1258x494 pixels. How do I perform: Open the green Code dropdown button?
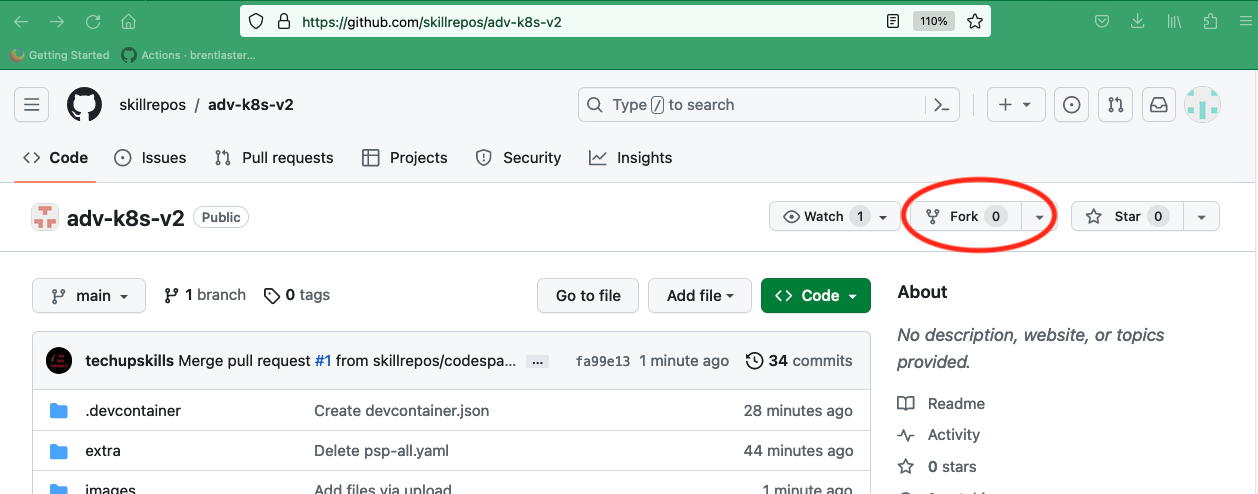pyautogui.click(x=816, y=296)
